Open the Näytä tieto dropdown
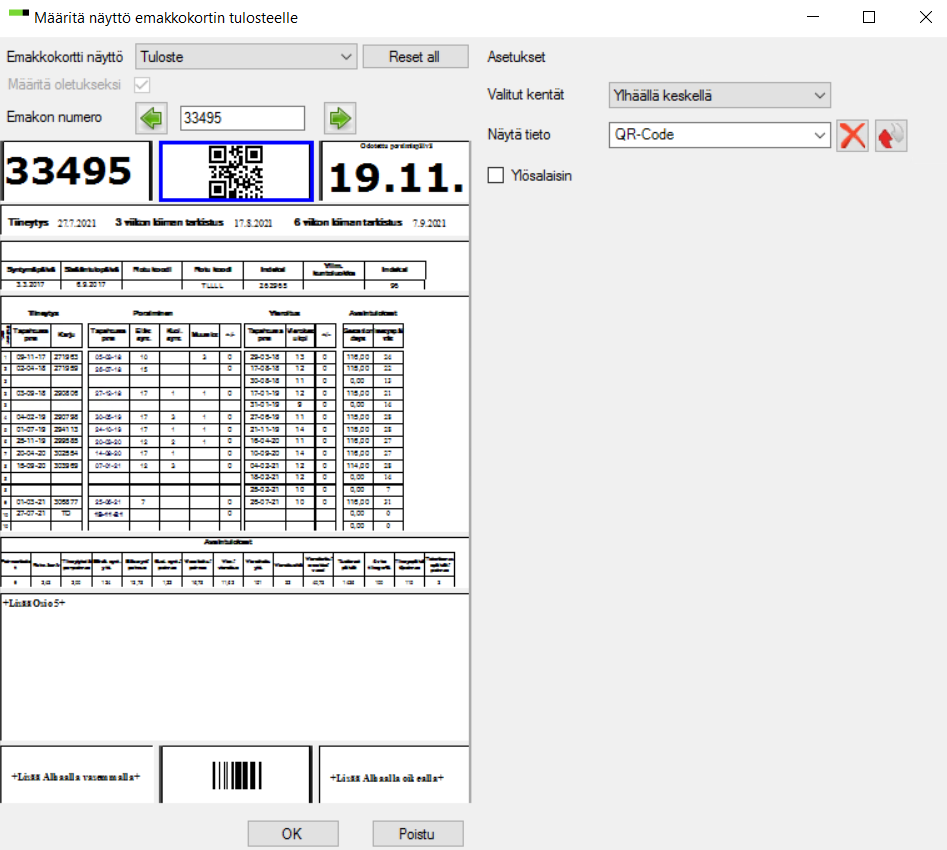 coord(719,135)
